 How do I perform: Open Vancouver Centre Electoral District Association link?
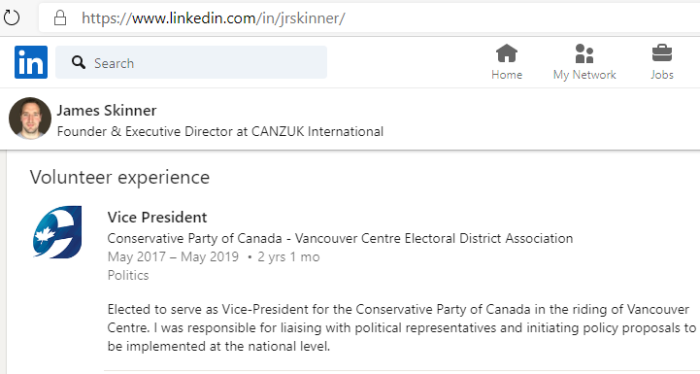(340, 238)
